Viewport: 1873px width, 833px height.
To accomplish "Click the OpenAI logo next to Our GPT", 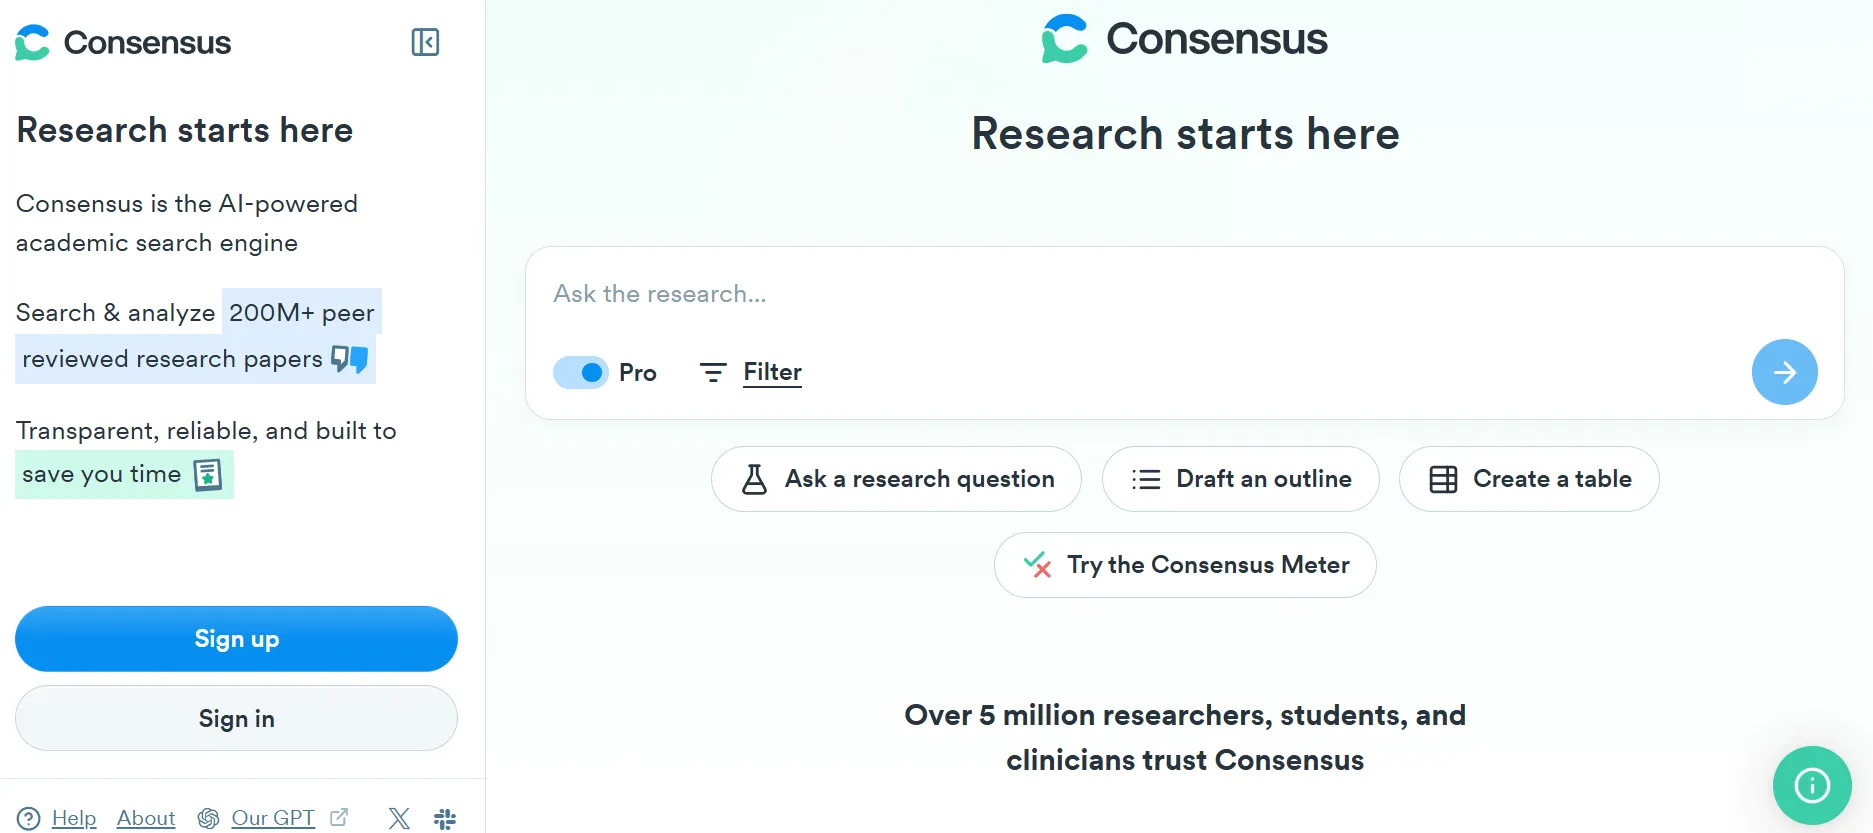I will 209,818.
